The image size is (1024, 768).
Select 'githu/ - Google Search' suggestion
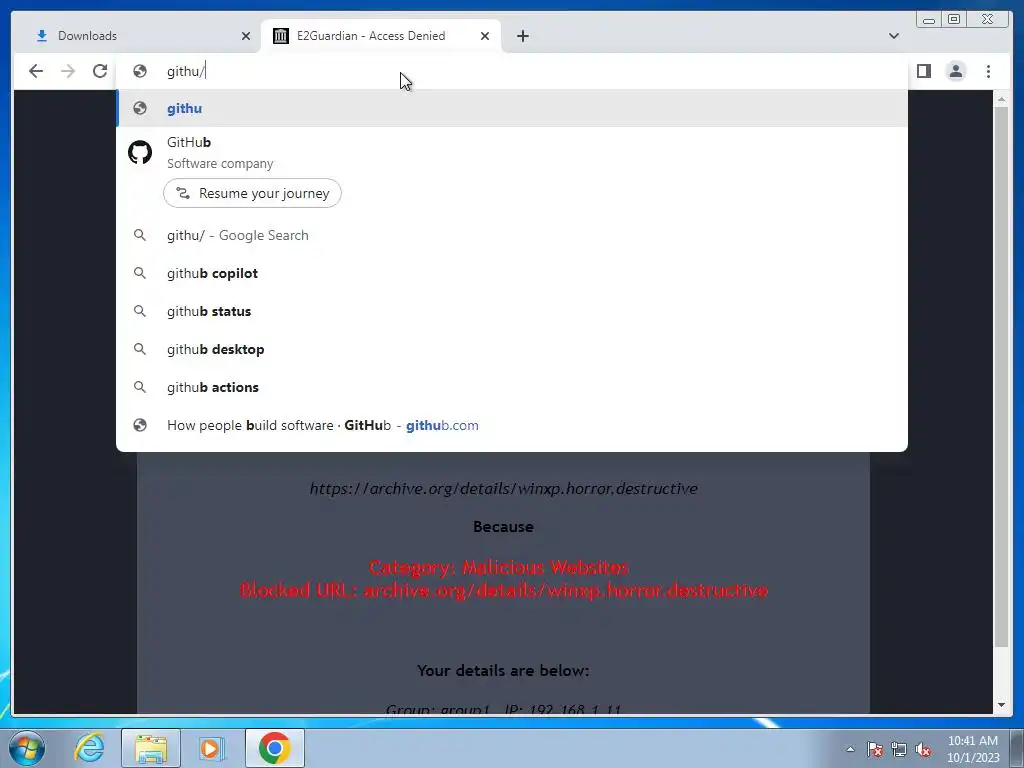[x=512, y=235]
